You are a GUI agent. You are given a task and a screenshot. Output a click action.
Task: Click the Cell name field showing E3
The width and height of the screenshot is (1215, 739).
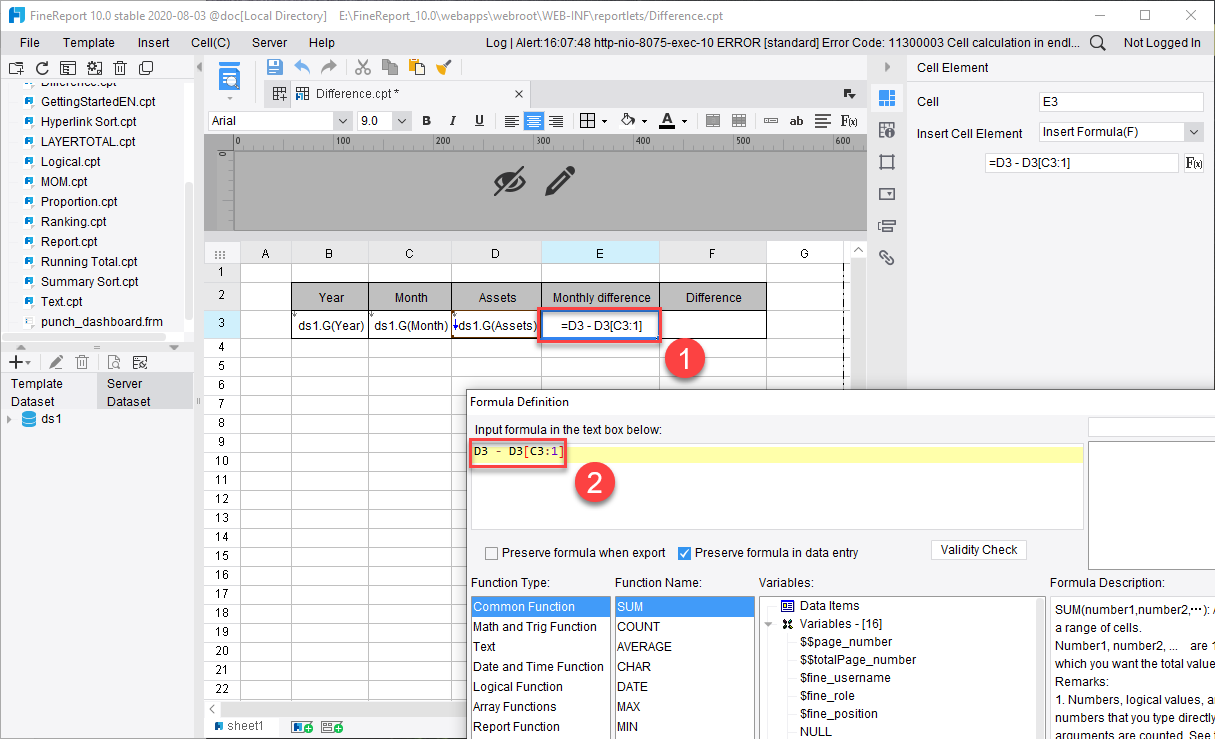point(1121,102)
